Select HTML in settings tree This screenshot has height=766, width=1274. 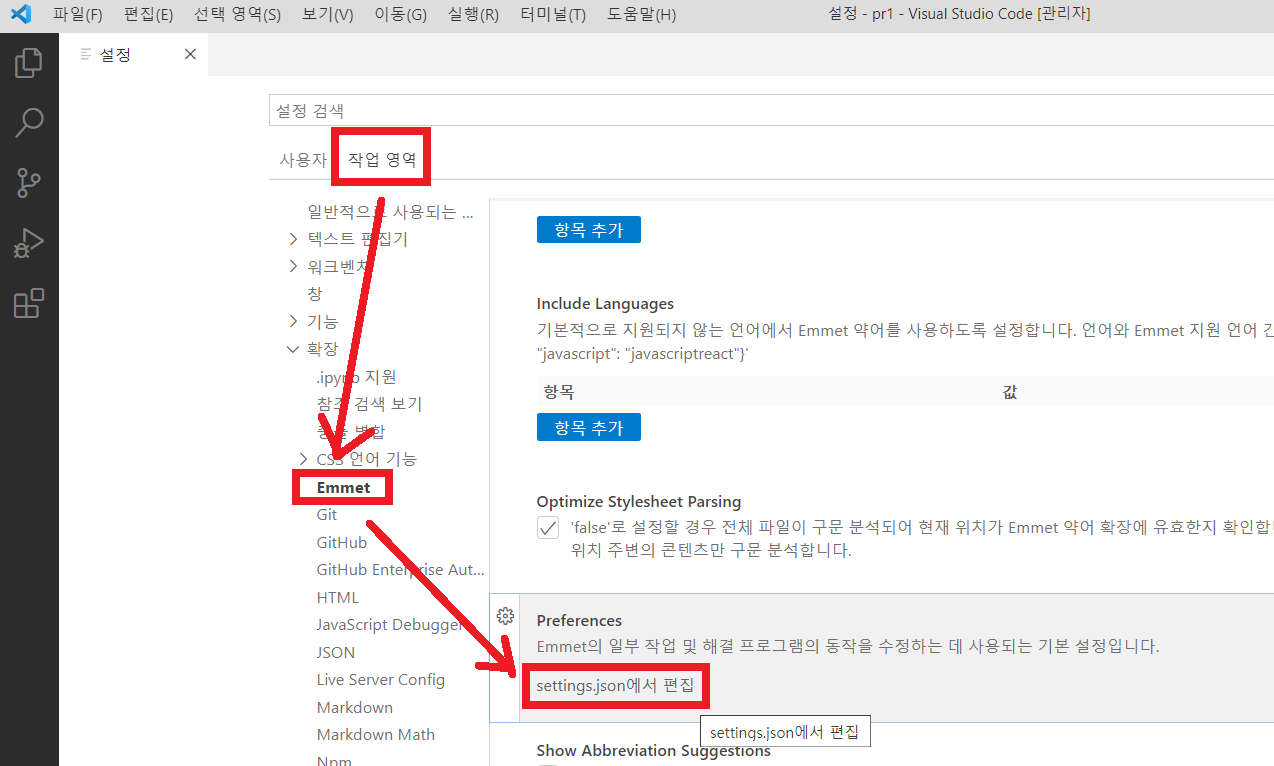338,597
